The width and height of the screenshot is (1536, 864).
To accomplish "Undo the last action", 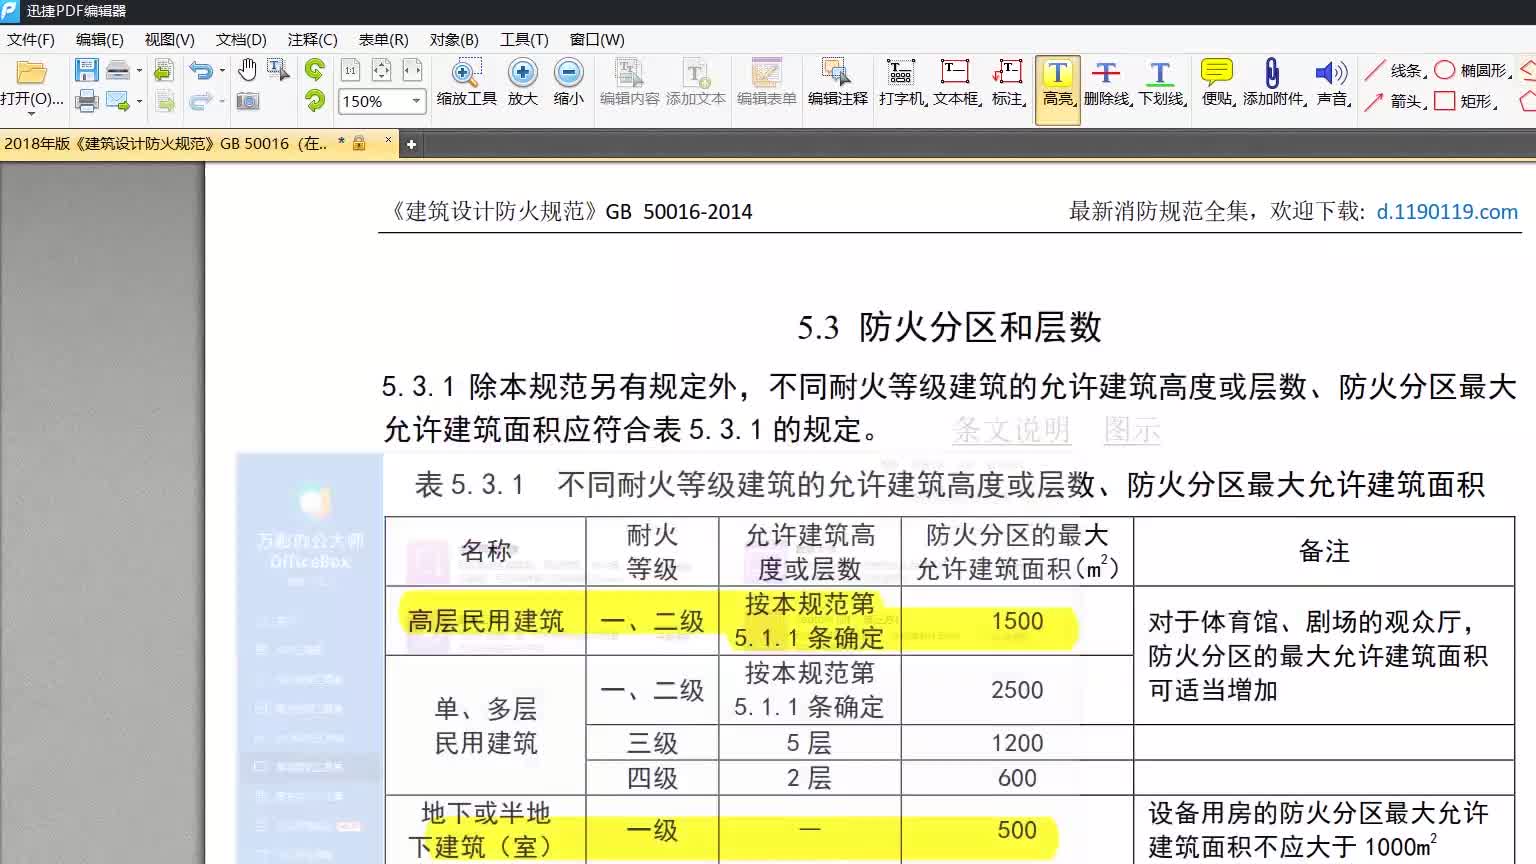I will click(201, 70).
